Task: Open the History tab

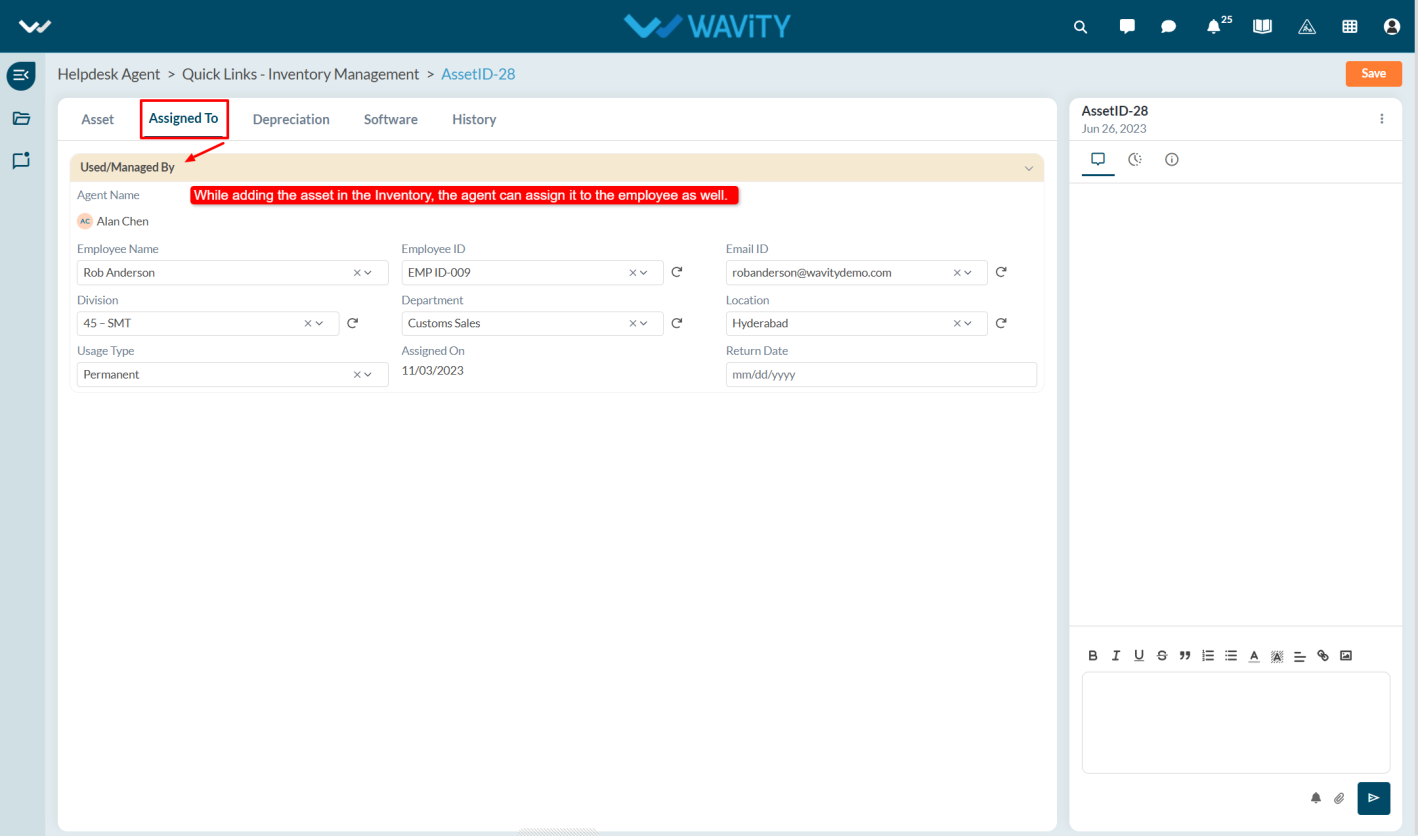Action: pyautogui.click(x=474, y=119)
